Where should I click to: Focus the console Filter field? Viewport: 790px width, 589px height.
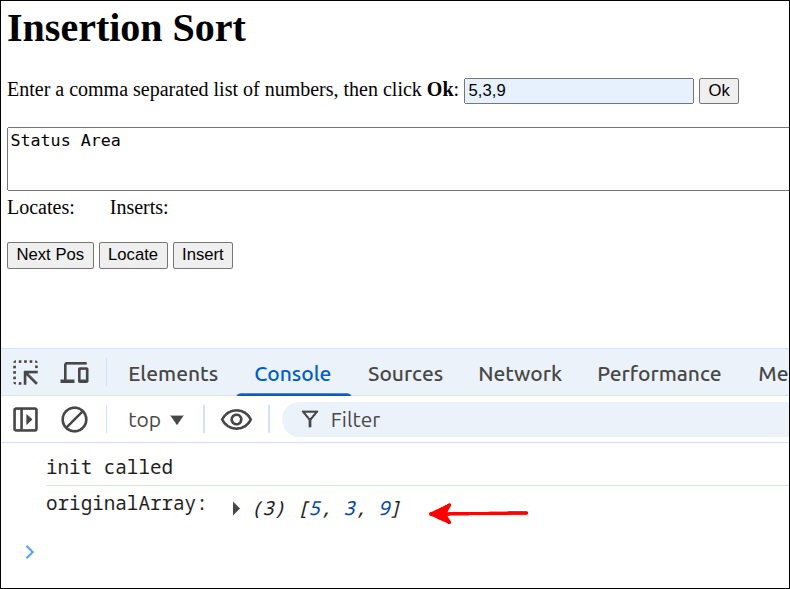coord(550,420)
